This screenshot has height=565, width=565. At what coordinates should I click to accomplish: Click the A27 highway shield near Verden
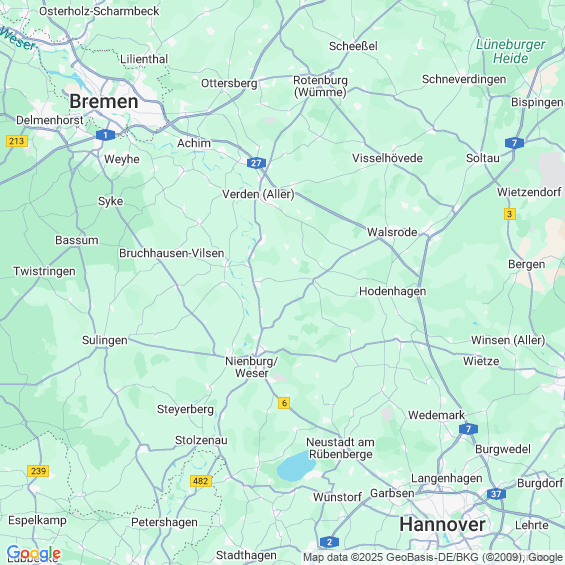(x=256, y=163)
